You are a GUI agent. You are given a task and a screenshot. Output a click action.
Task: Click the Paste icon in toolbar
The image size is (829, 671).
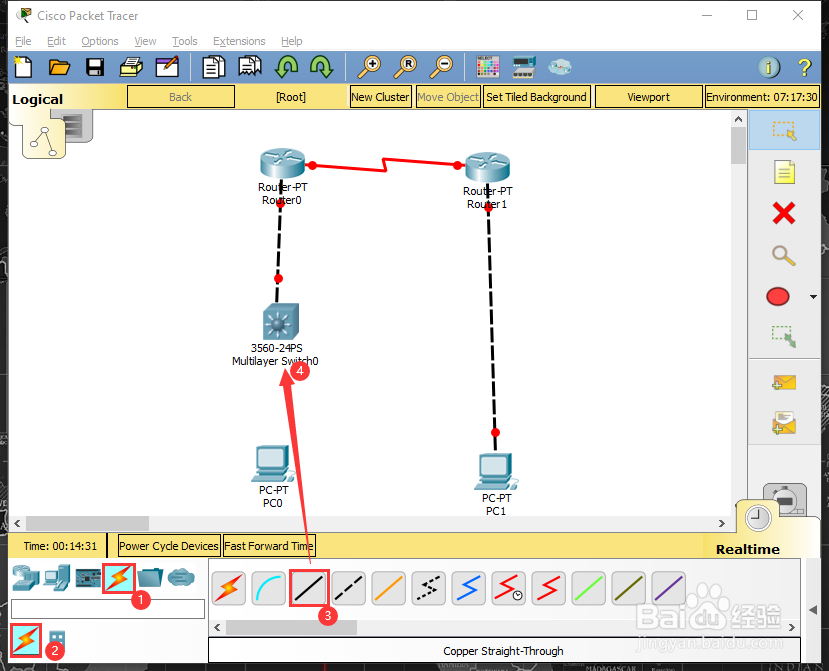[250, 67]
